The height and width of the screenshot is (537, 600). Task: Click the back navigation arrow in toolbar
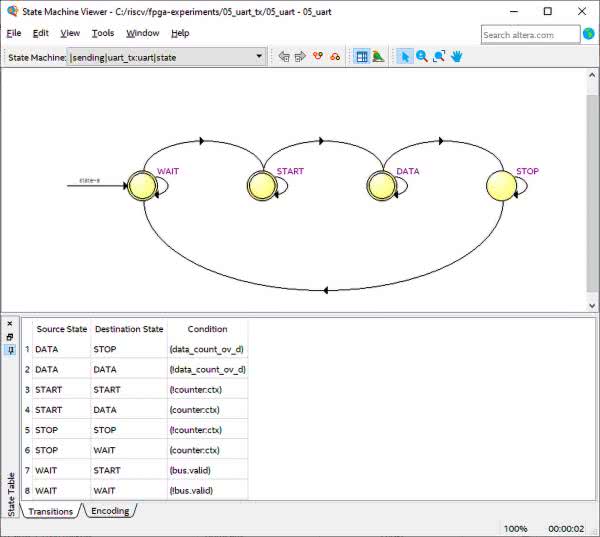[284, 57]
